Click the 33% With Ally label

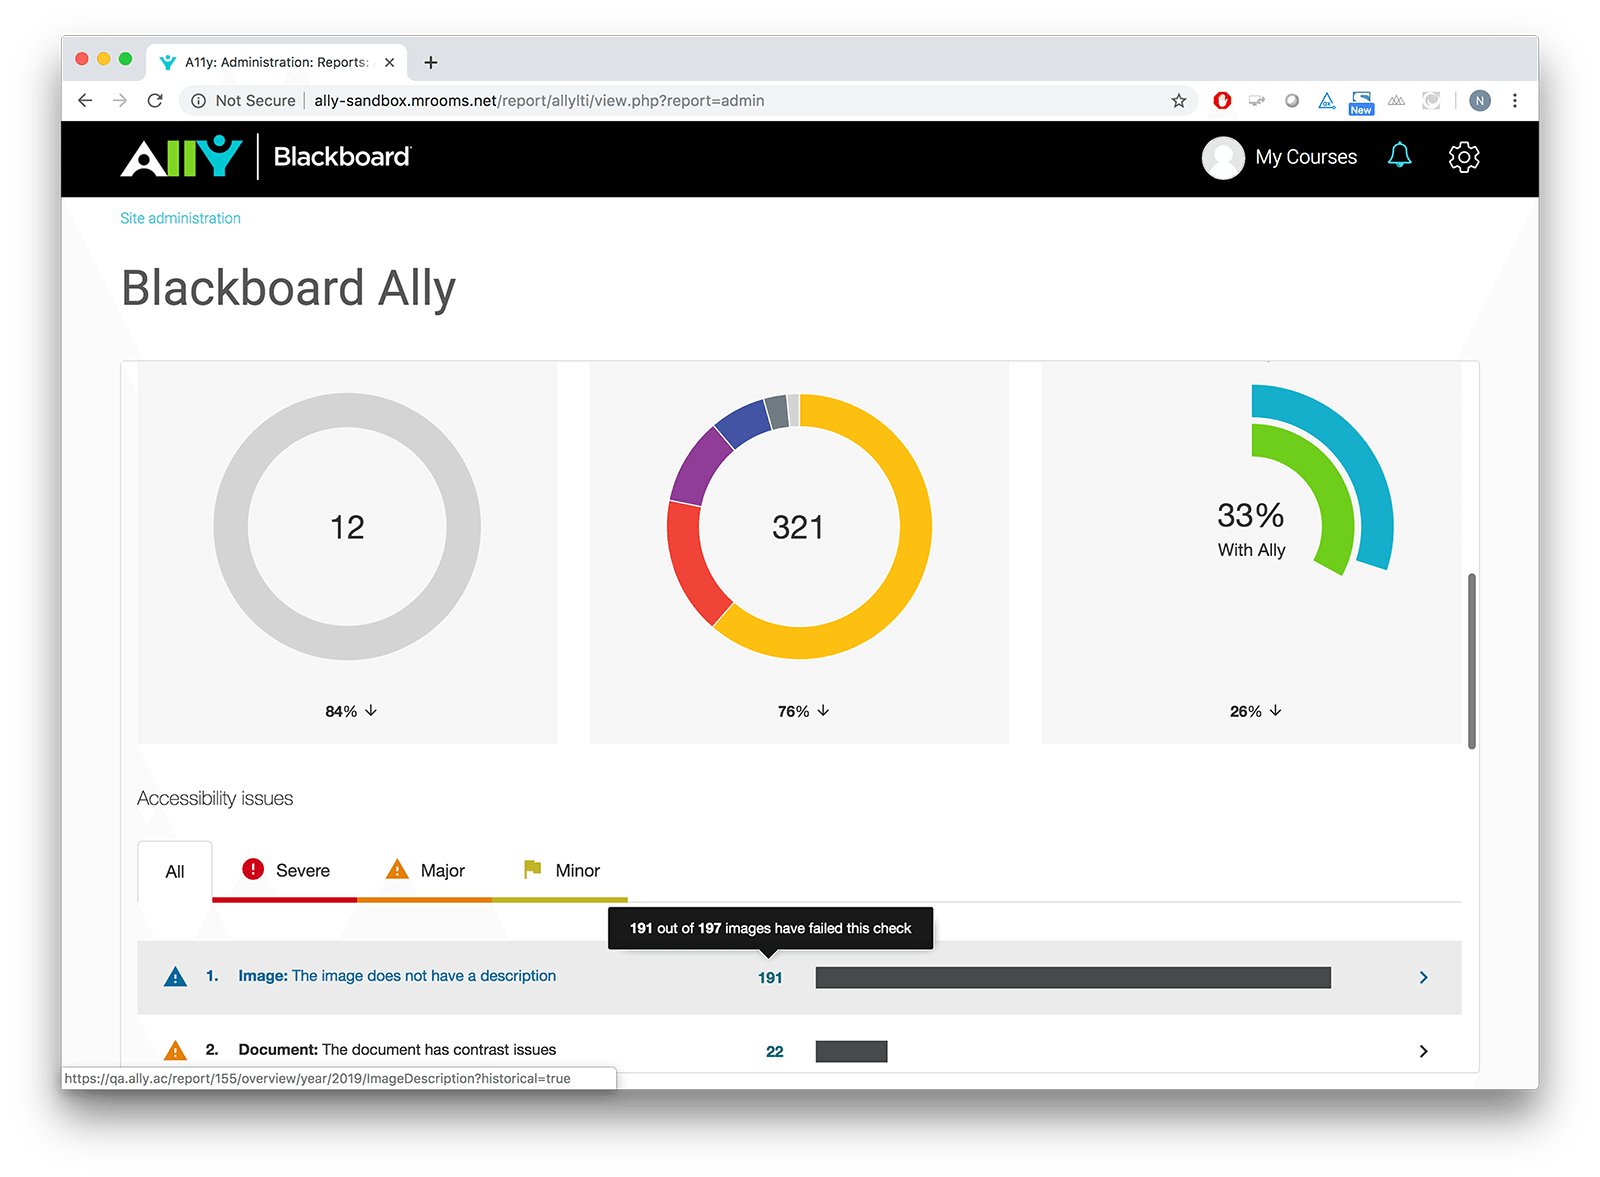tap(1251, 529)
